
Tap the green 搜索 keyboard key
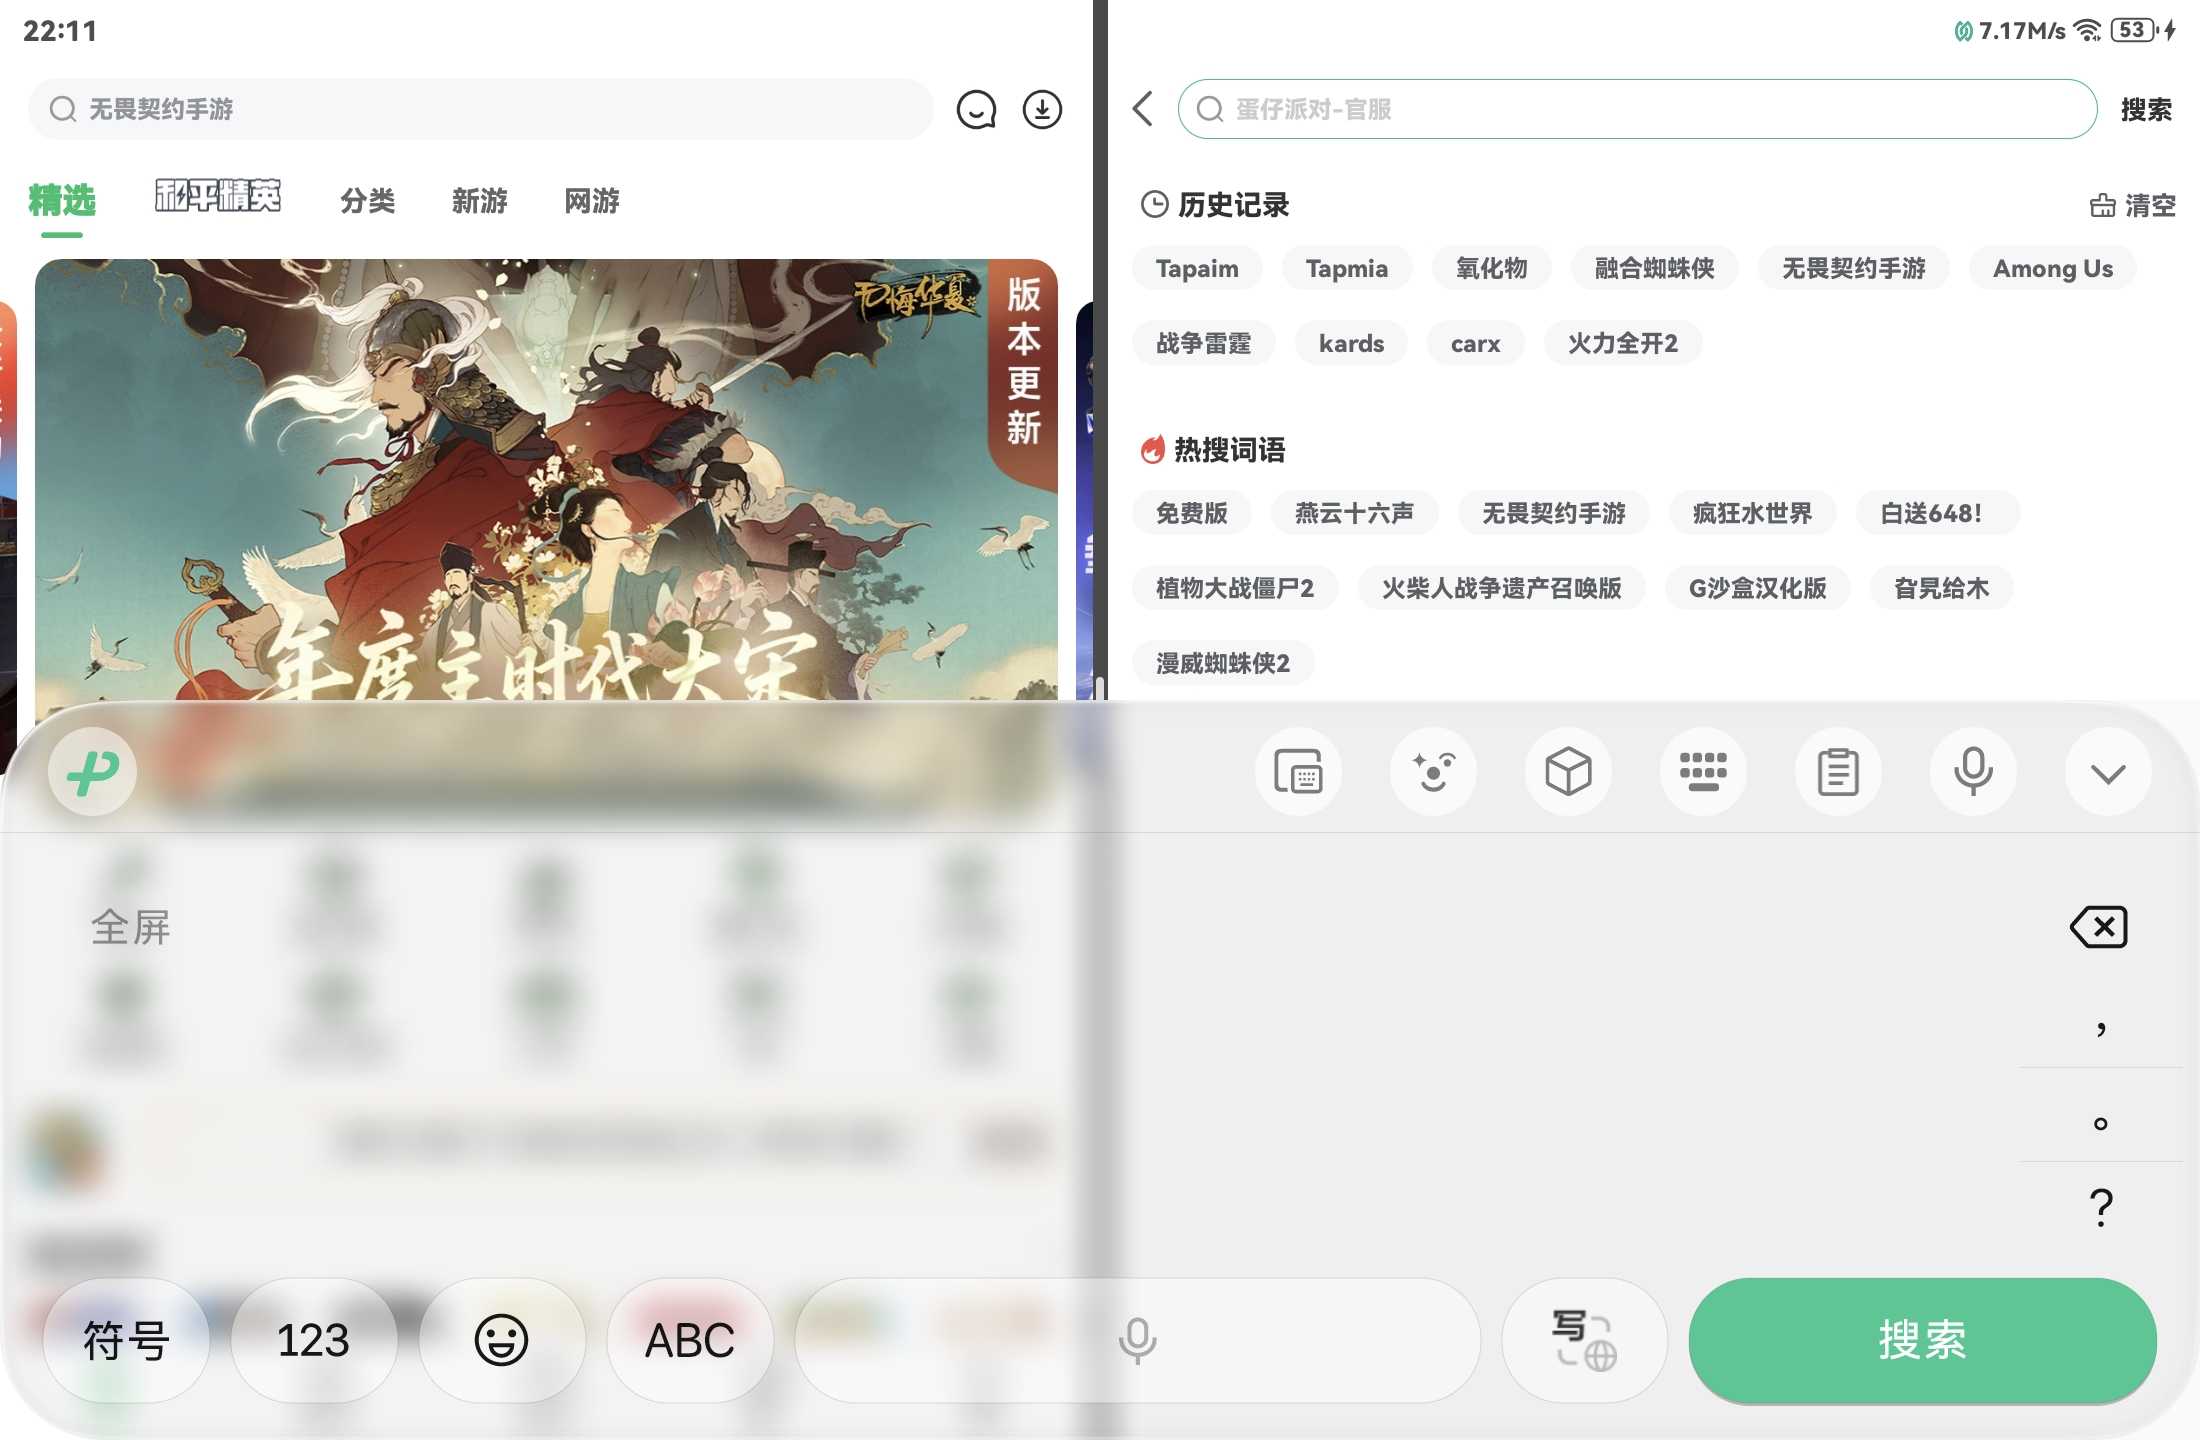click(x=1922, y=1340)
